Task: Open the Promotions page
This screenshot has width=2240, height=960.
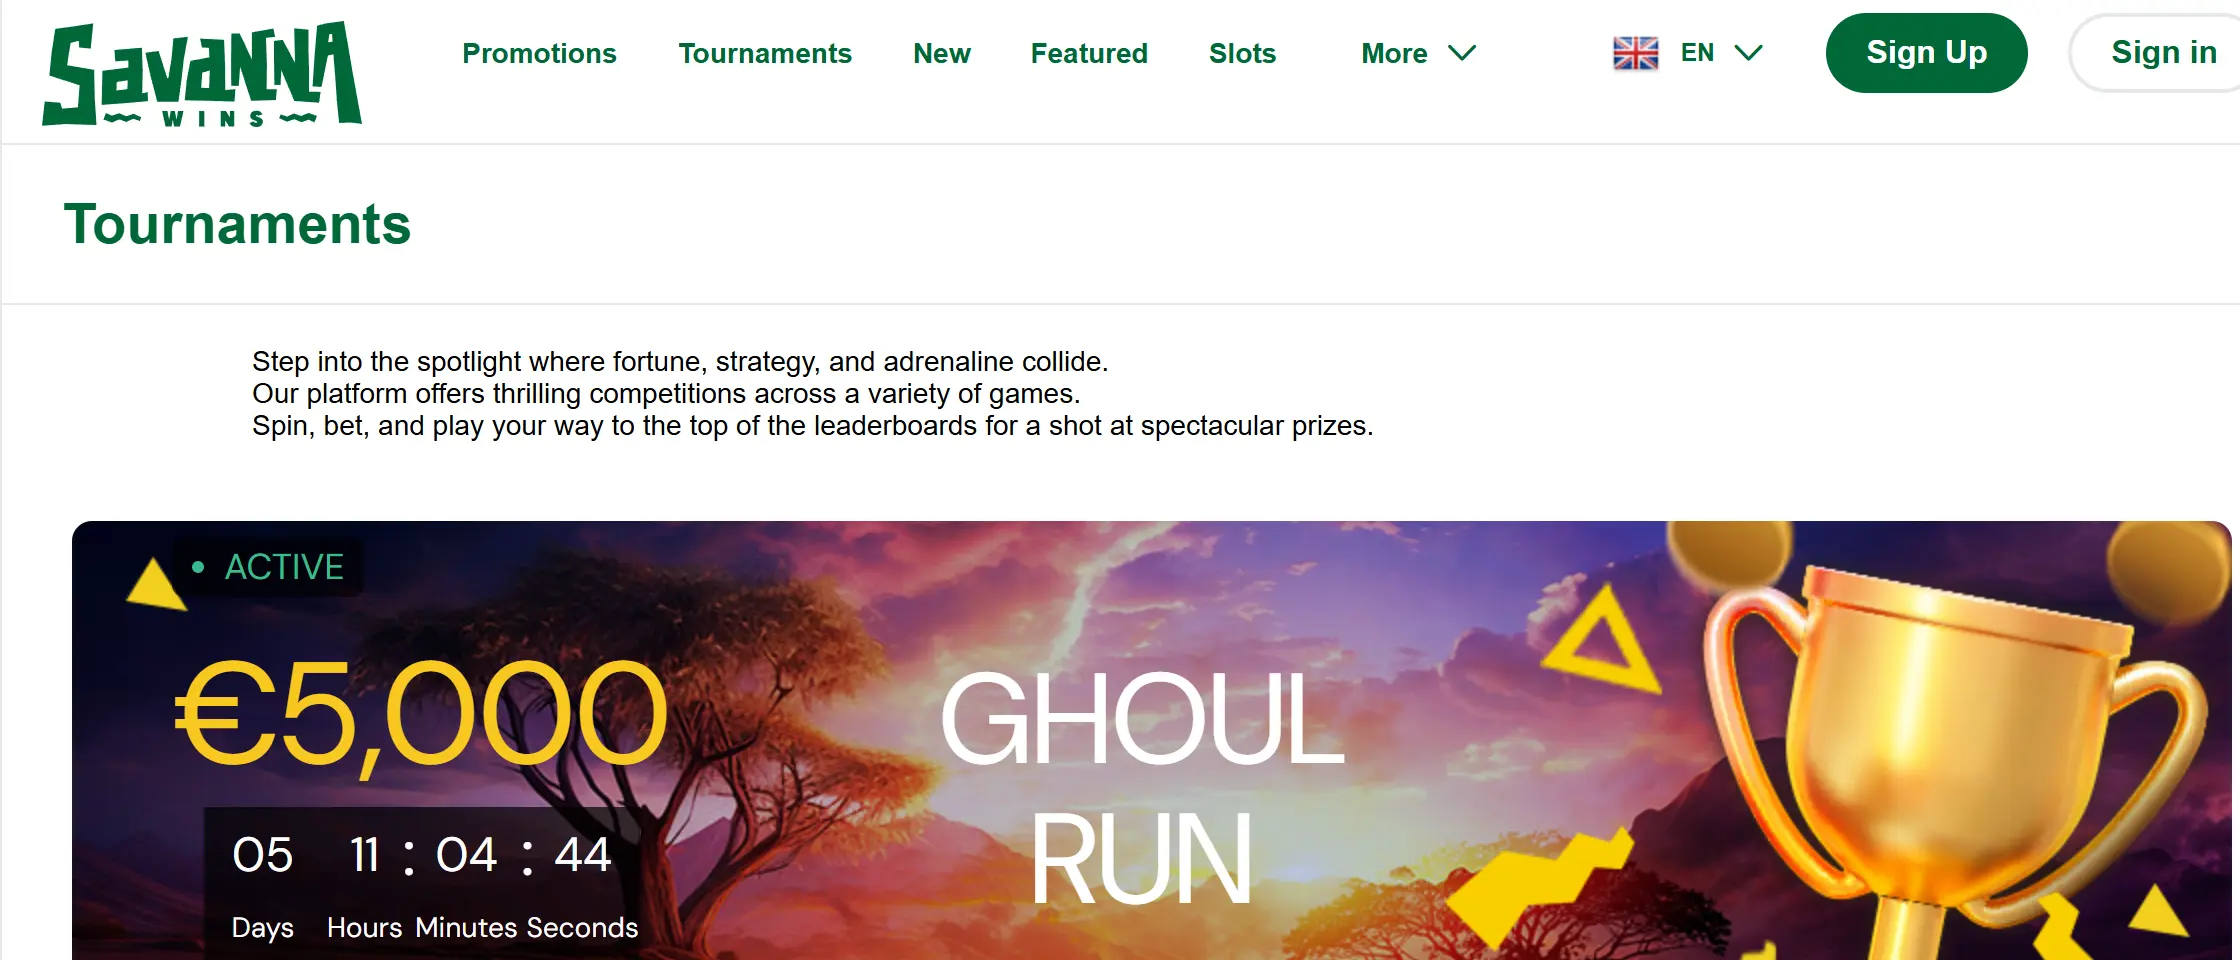Action: pos(539,53)
